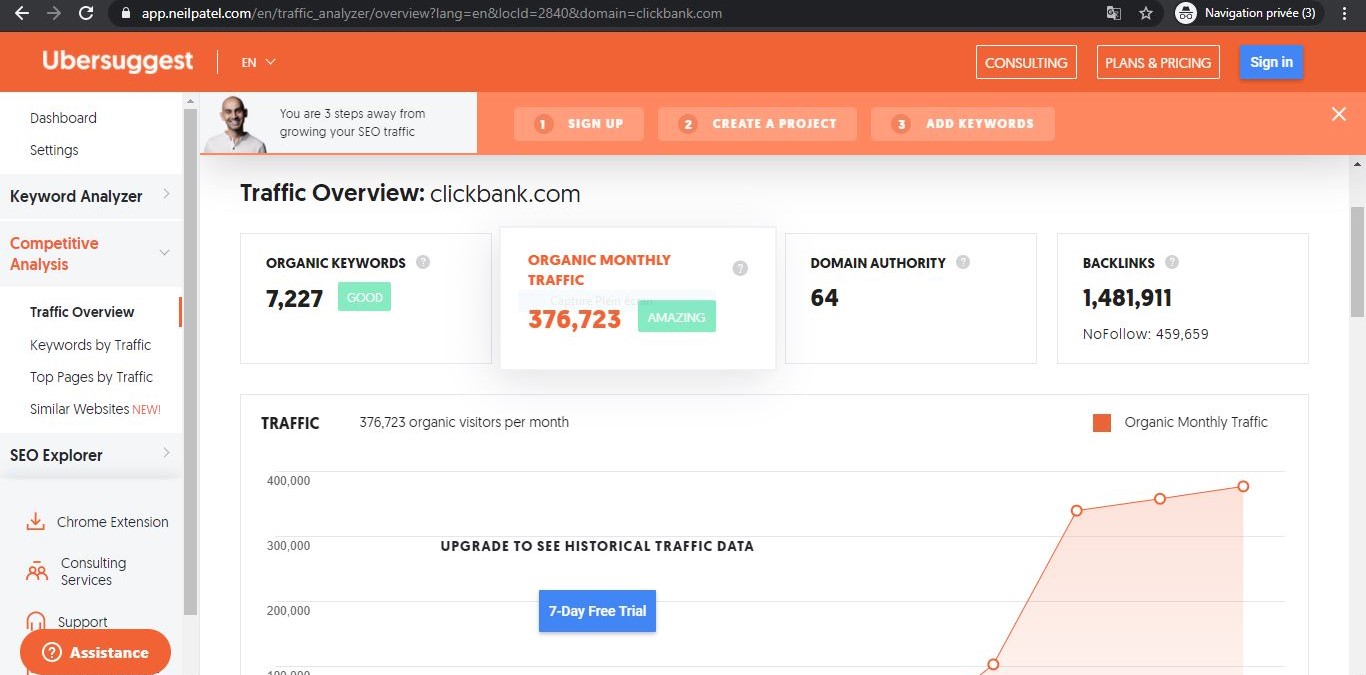This screenshot has width=1366, height=675.
Task: Click the 1,481,911 backlinks value
Action: tap(1127, 298)
